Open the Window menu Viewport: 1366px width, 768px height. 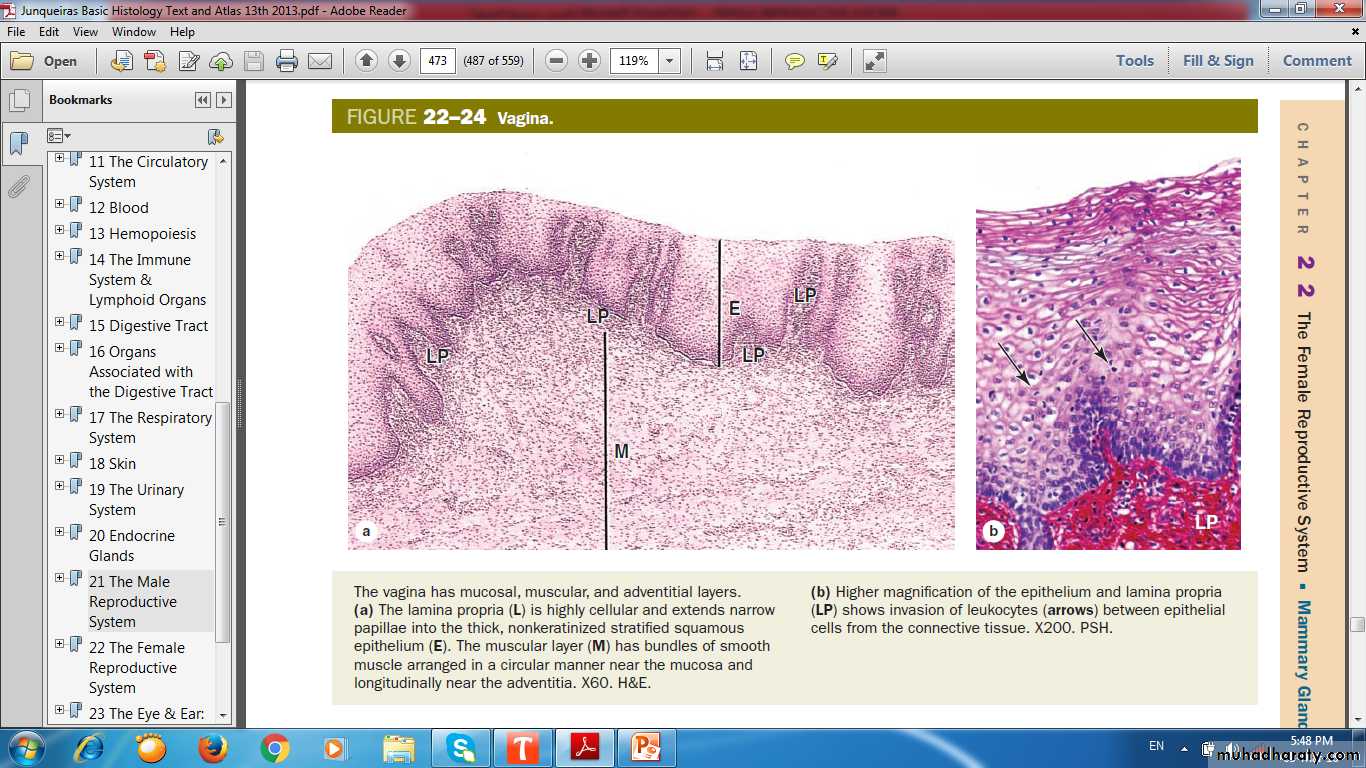(133, 32)
